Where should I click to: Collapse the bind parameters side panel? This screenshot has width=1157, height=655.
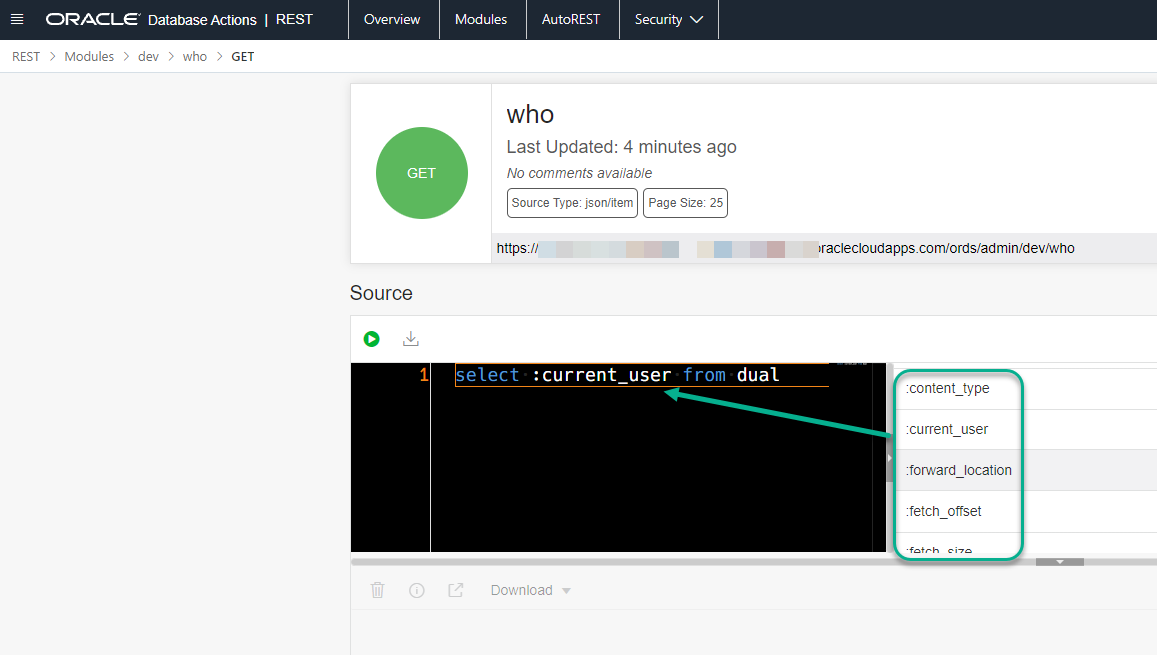(888, 457)
